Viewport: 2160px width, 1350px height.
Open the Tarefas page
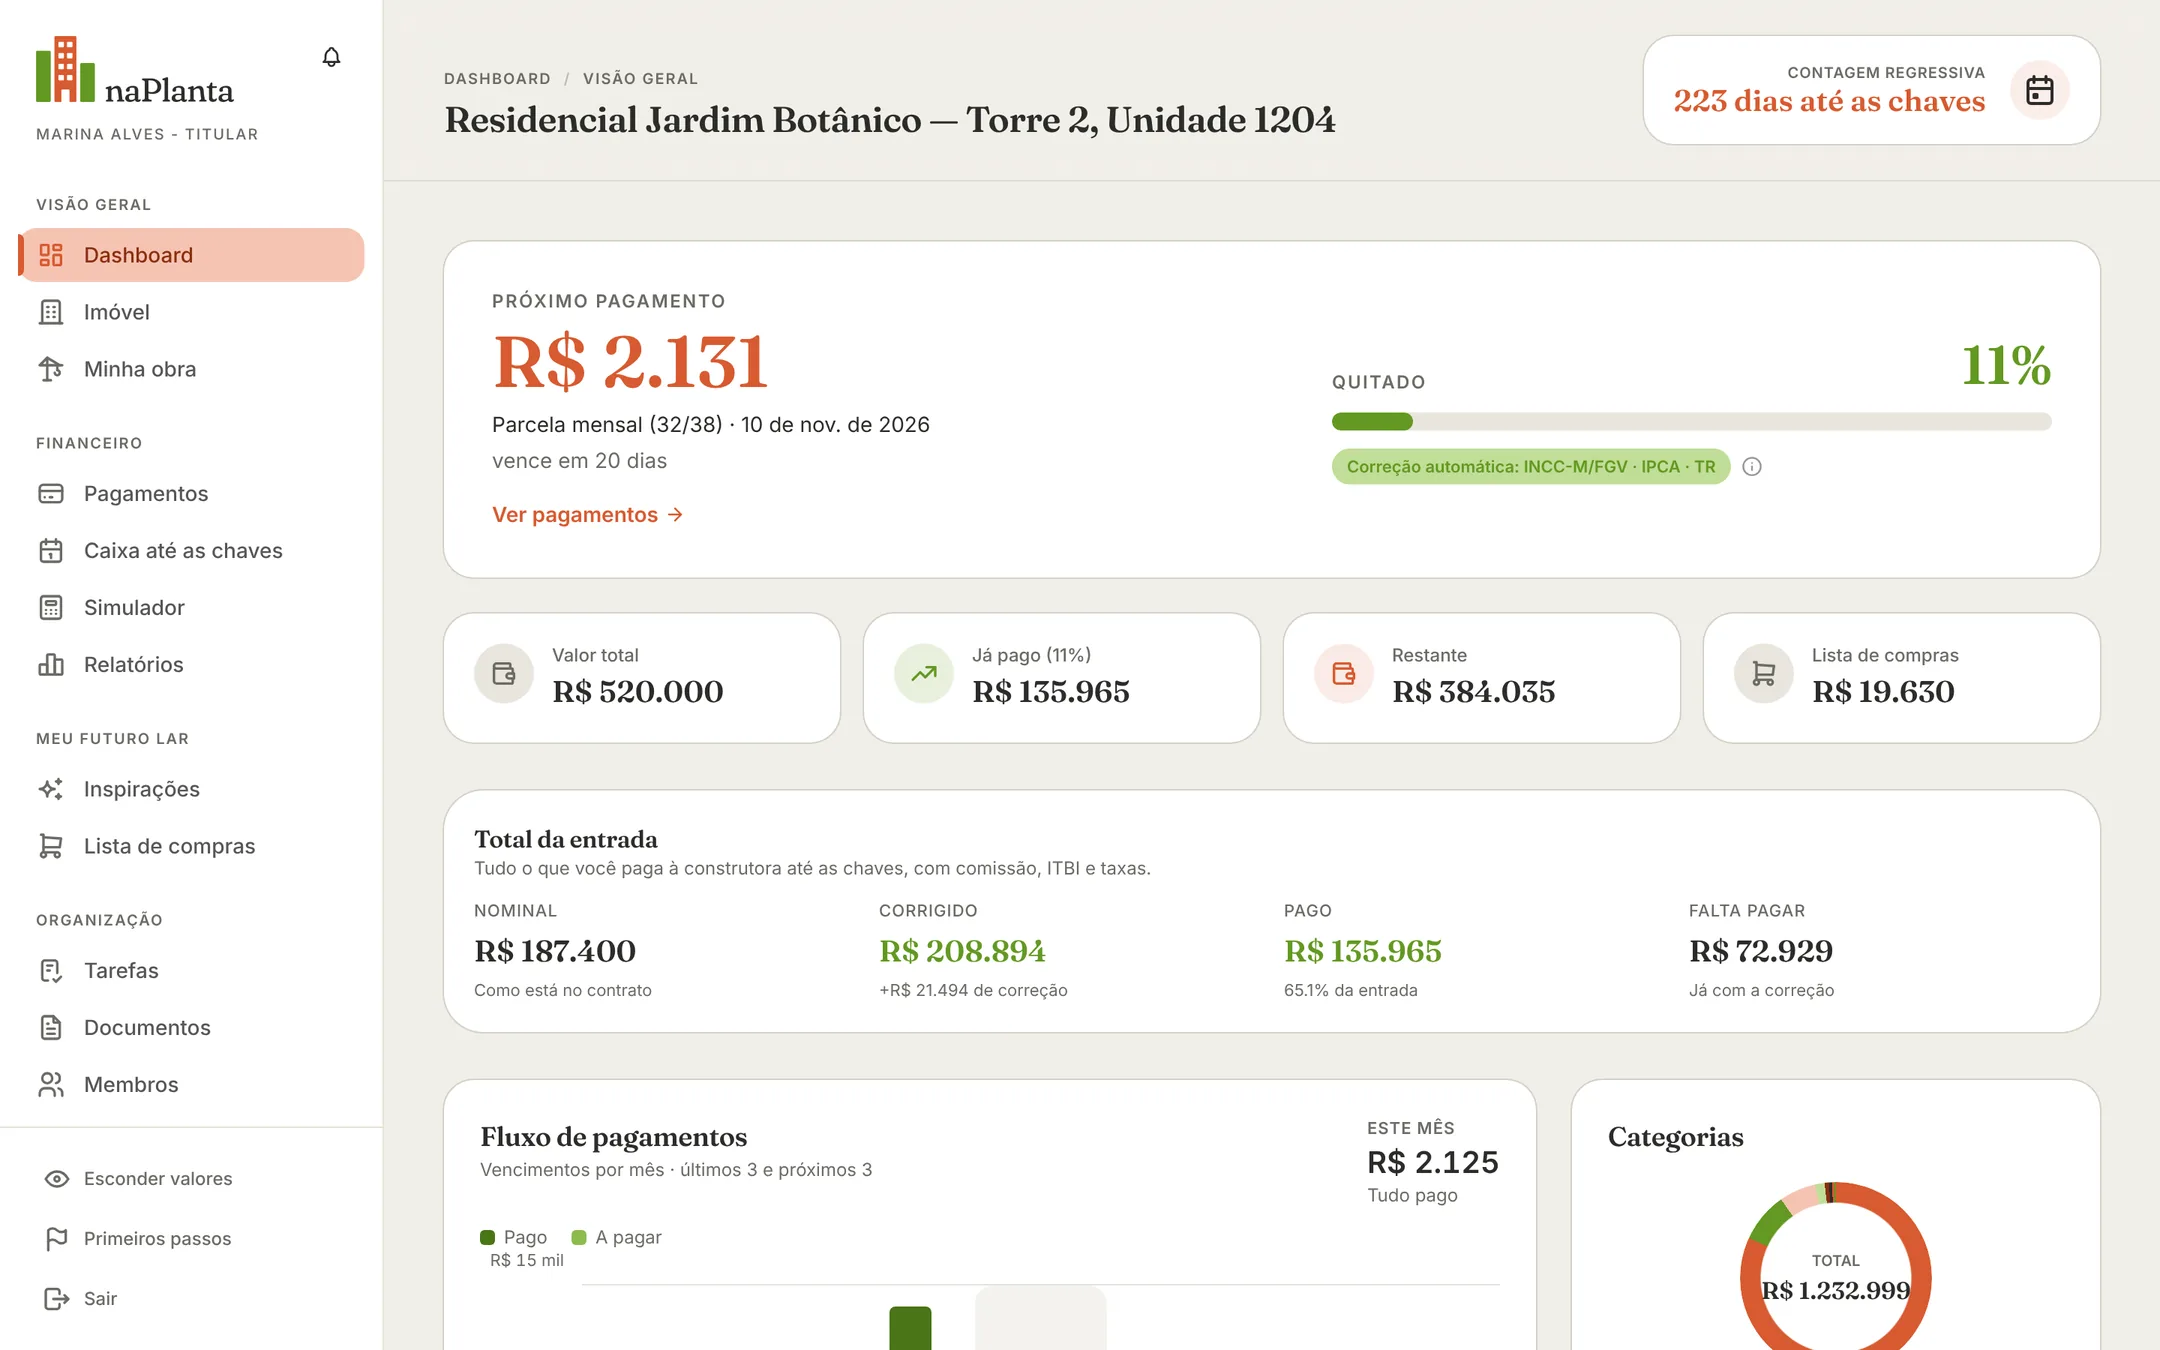191,970
